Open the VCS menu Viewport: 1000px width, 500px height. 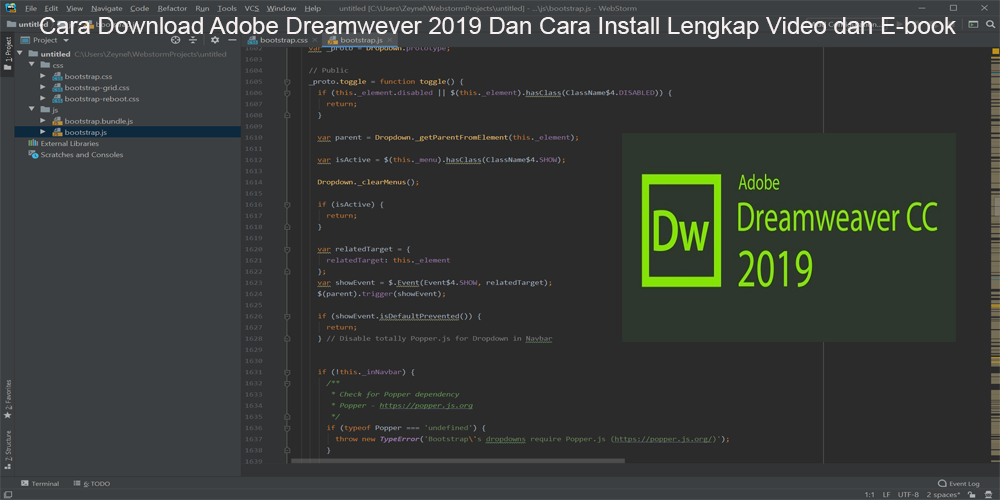(x=252, y=8)
